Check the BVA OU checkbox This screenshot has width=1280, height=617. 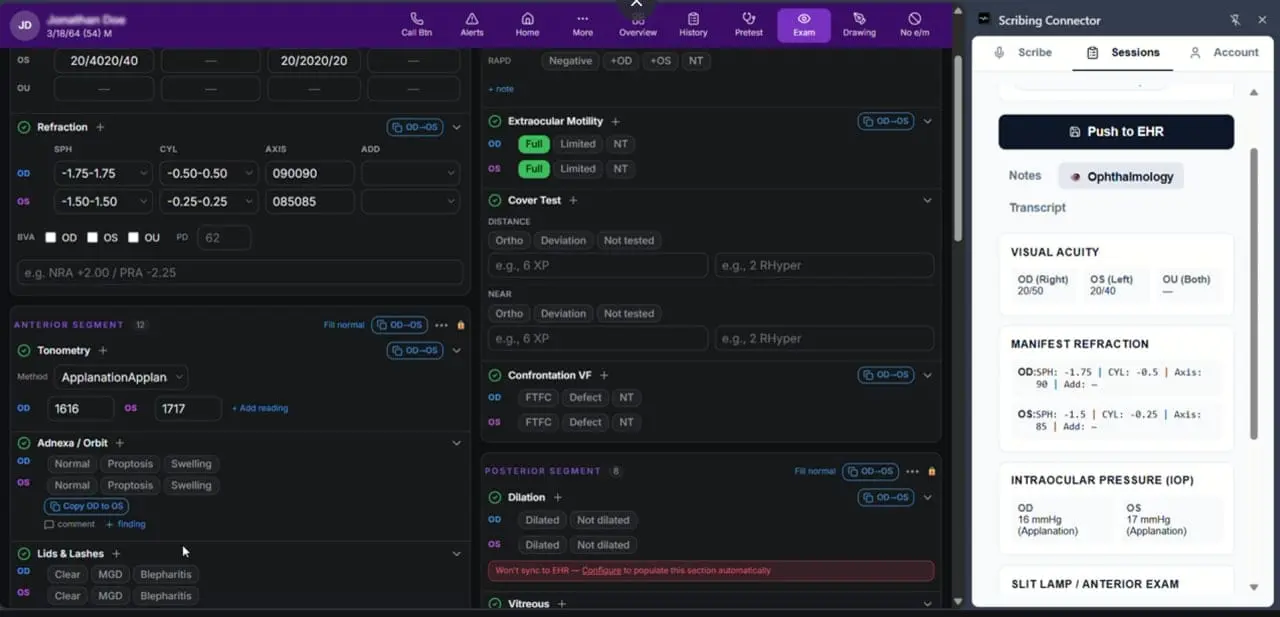pos(134,238)
